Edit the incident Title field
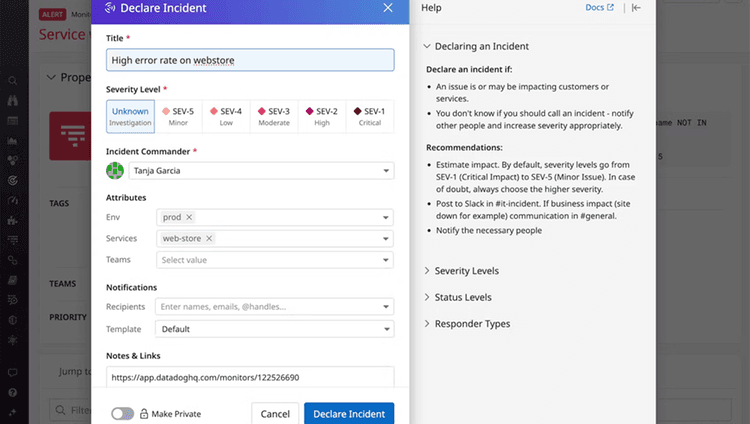This screenshot has width=750, height=424. point(250,60)
